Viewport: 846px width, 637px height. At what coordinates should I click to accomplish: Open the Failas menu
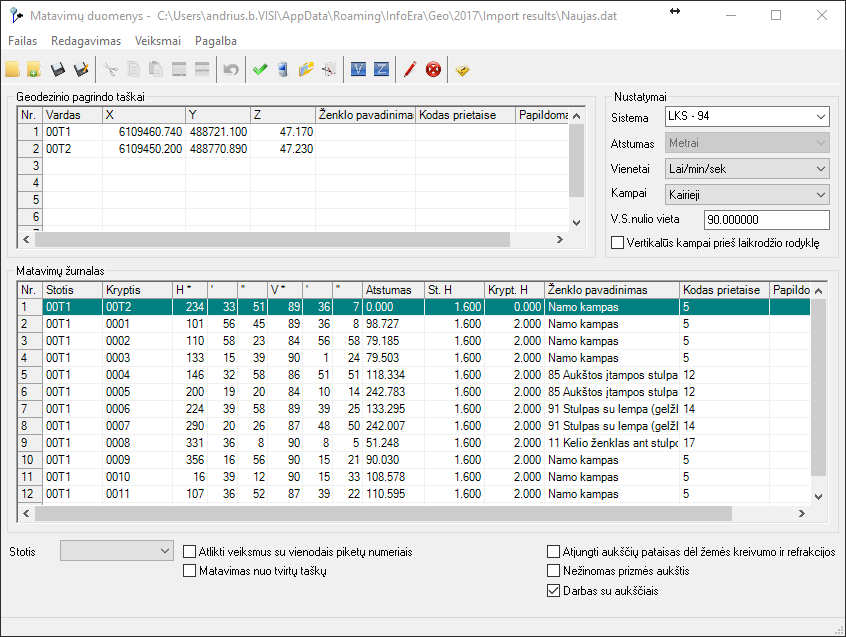click(x=23, y=41)
